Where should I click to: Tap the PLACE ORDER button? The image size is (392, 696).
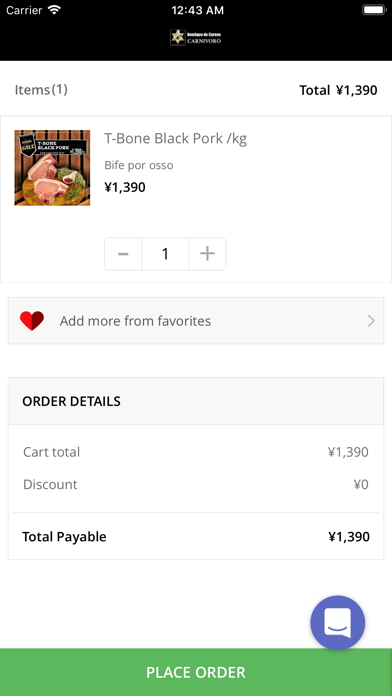coord(196,672)
